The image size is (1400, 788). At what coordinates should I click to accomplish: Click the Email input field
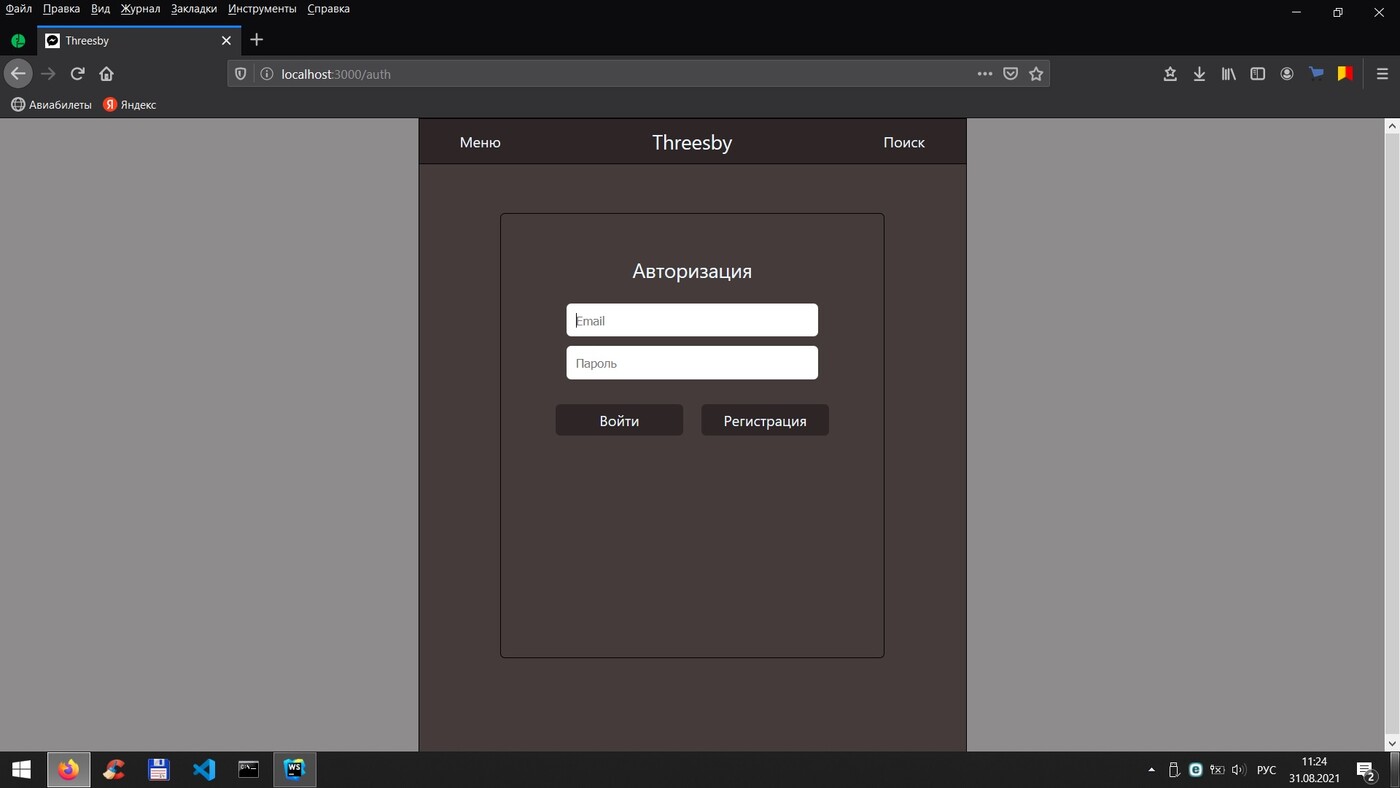pos(692,321)
